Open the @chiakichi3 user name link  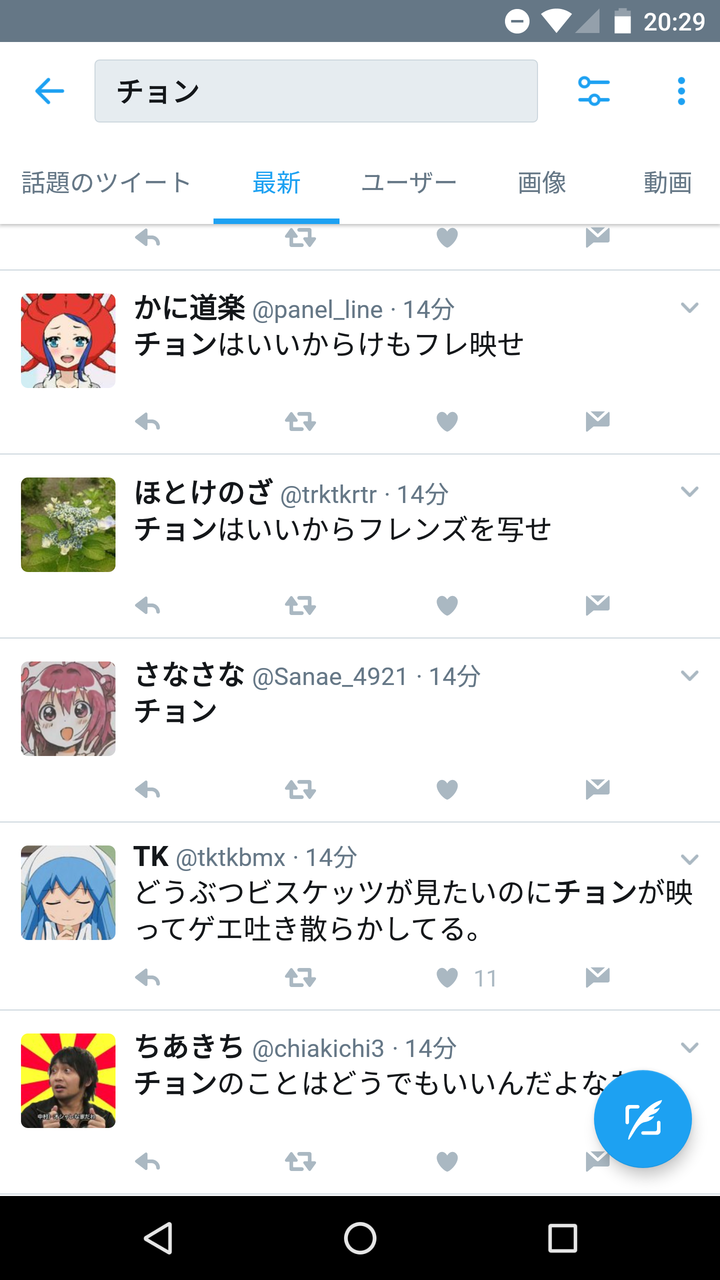(318, 1048)
